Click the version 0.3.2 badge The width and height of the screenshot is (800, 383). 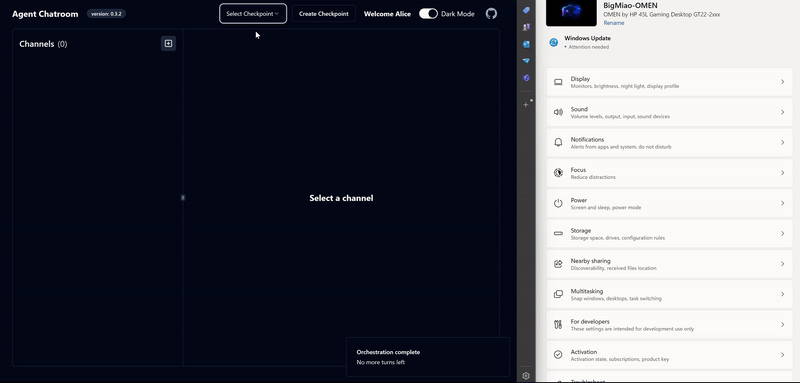click(106, 14)
